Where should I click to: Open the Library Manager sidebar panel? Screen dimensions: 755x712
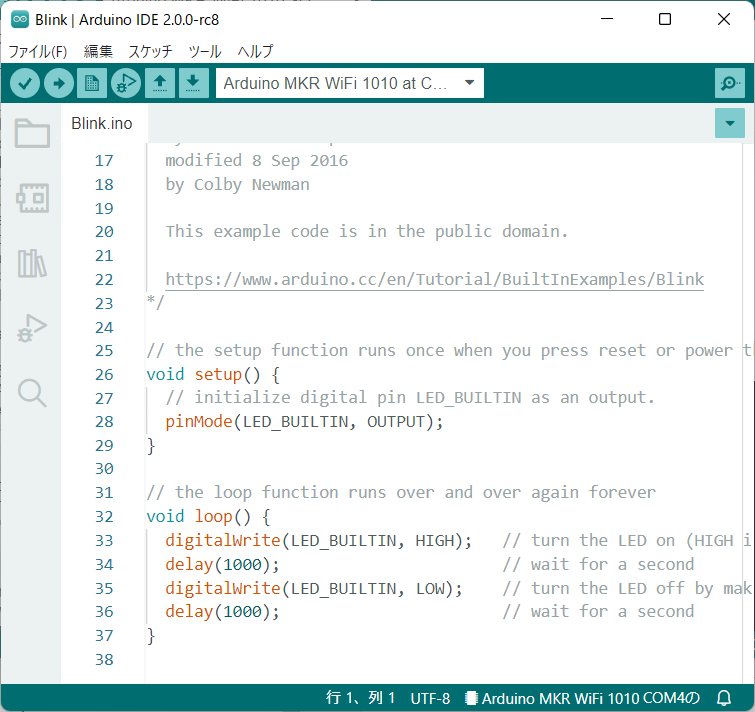[x=32, y=263]
